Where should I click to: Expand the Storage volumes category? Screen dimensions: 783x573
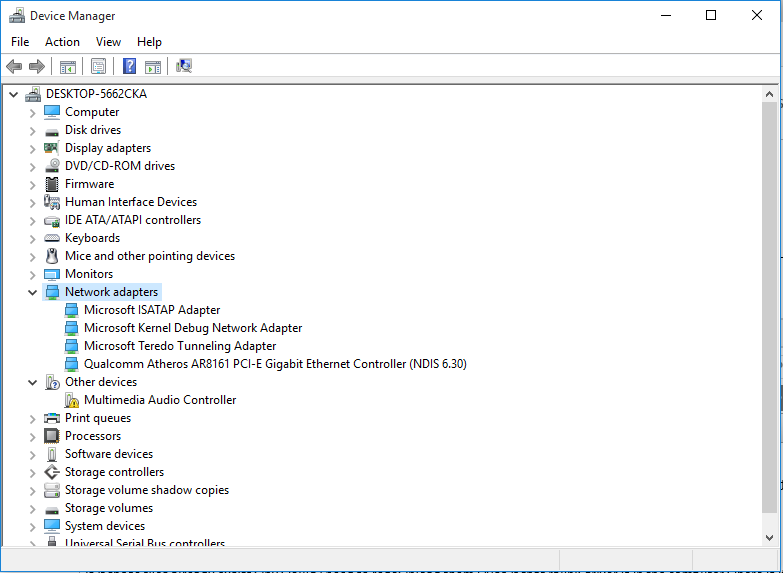coord(32,509)
